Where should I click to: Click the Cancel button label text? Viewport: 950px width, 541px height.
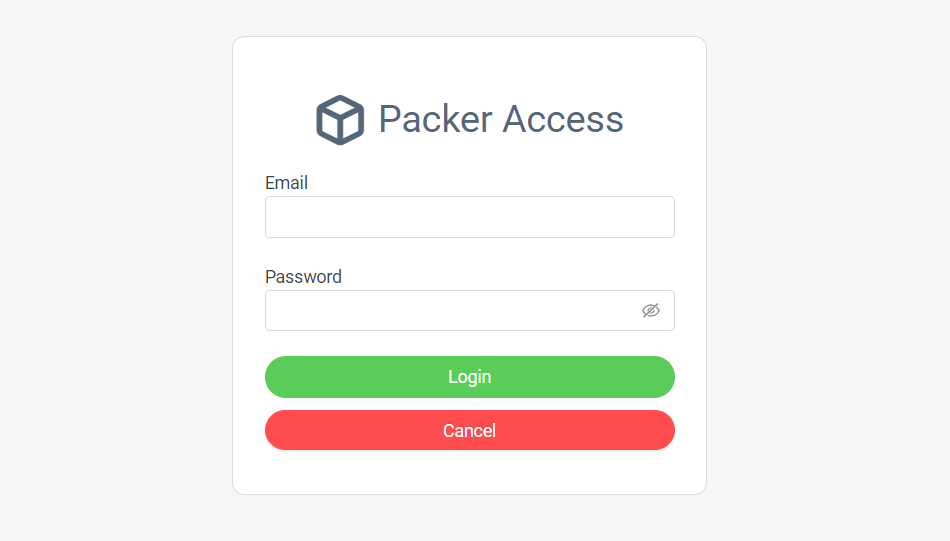[x=469, y=431]
